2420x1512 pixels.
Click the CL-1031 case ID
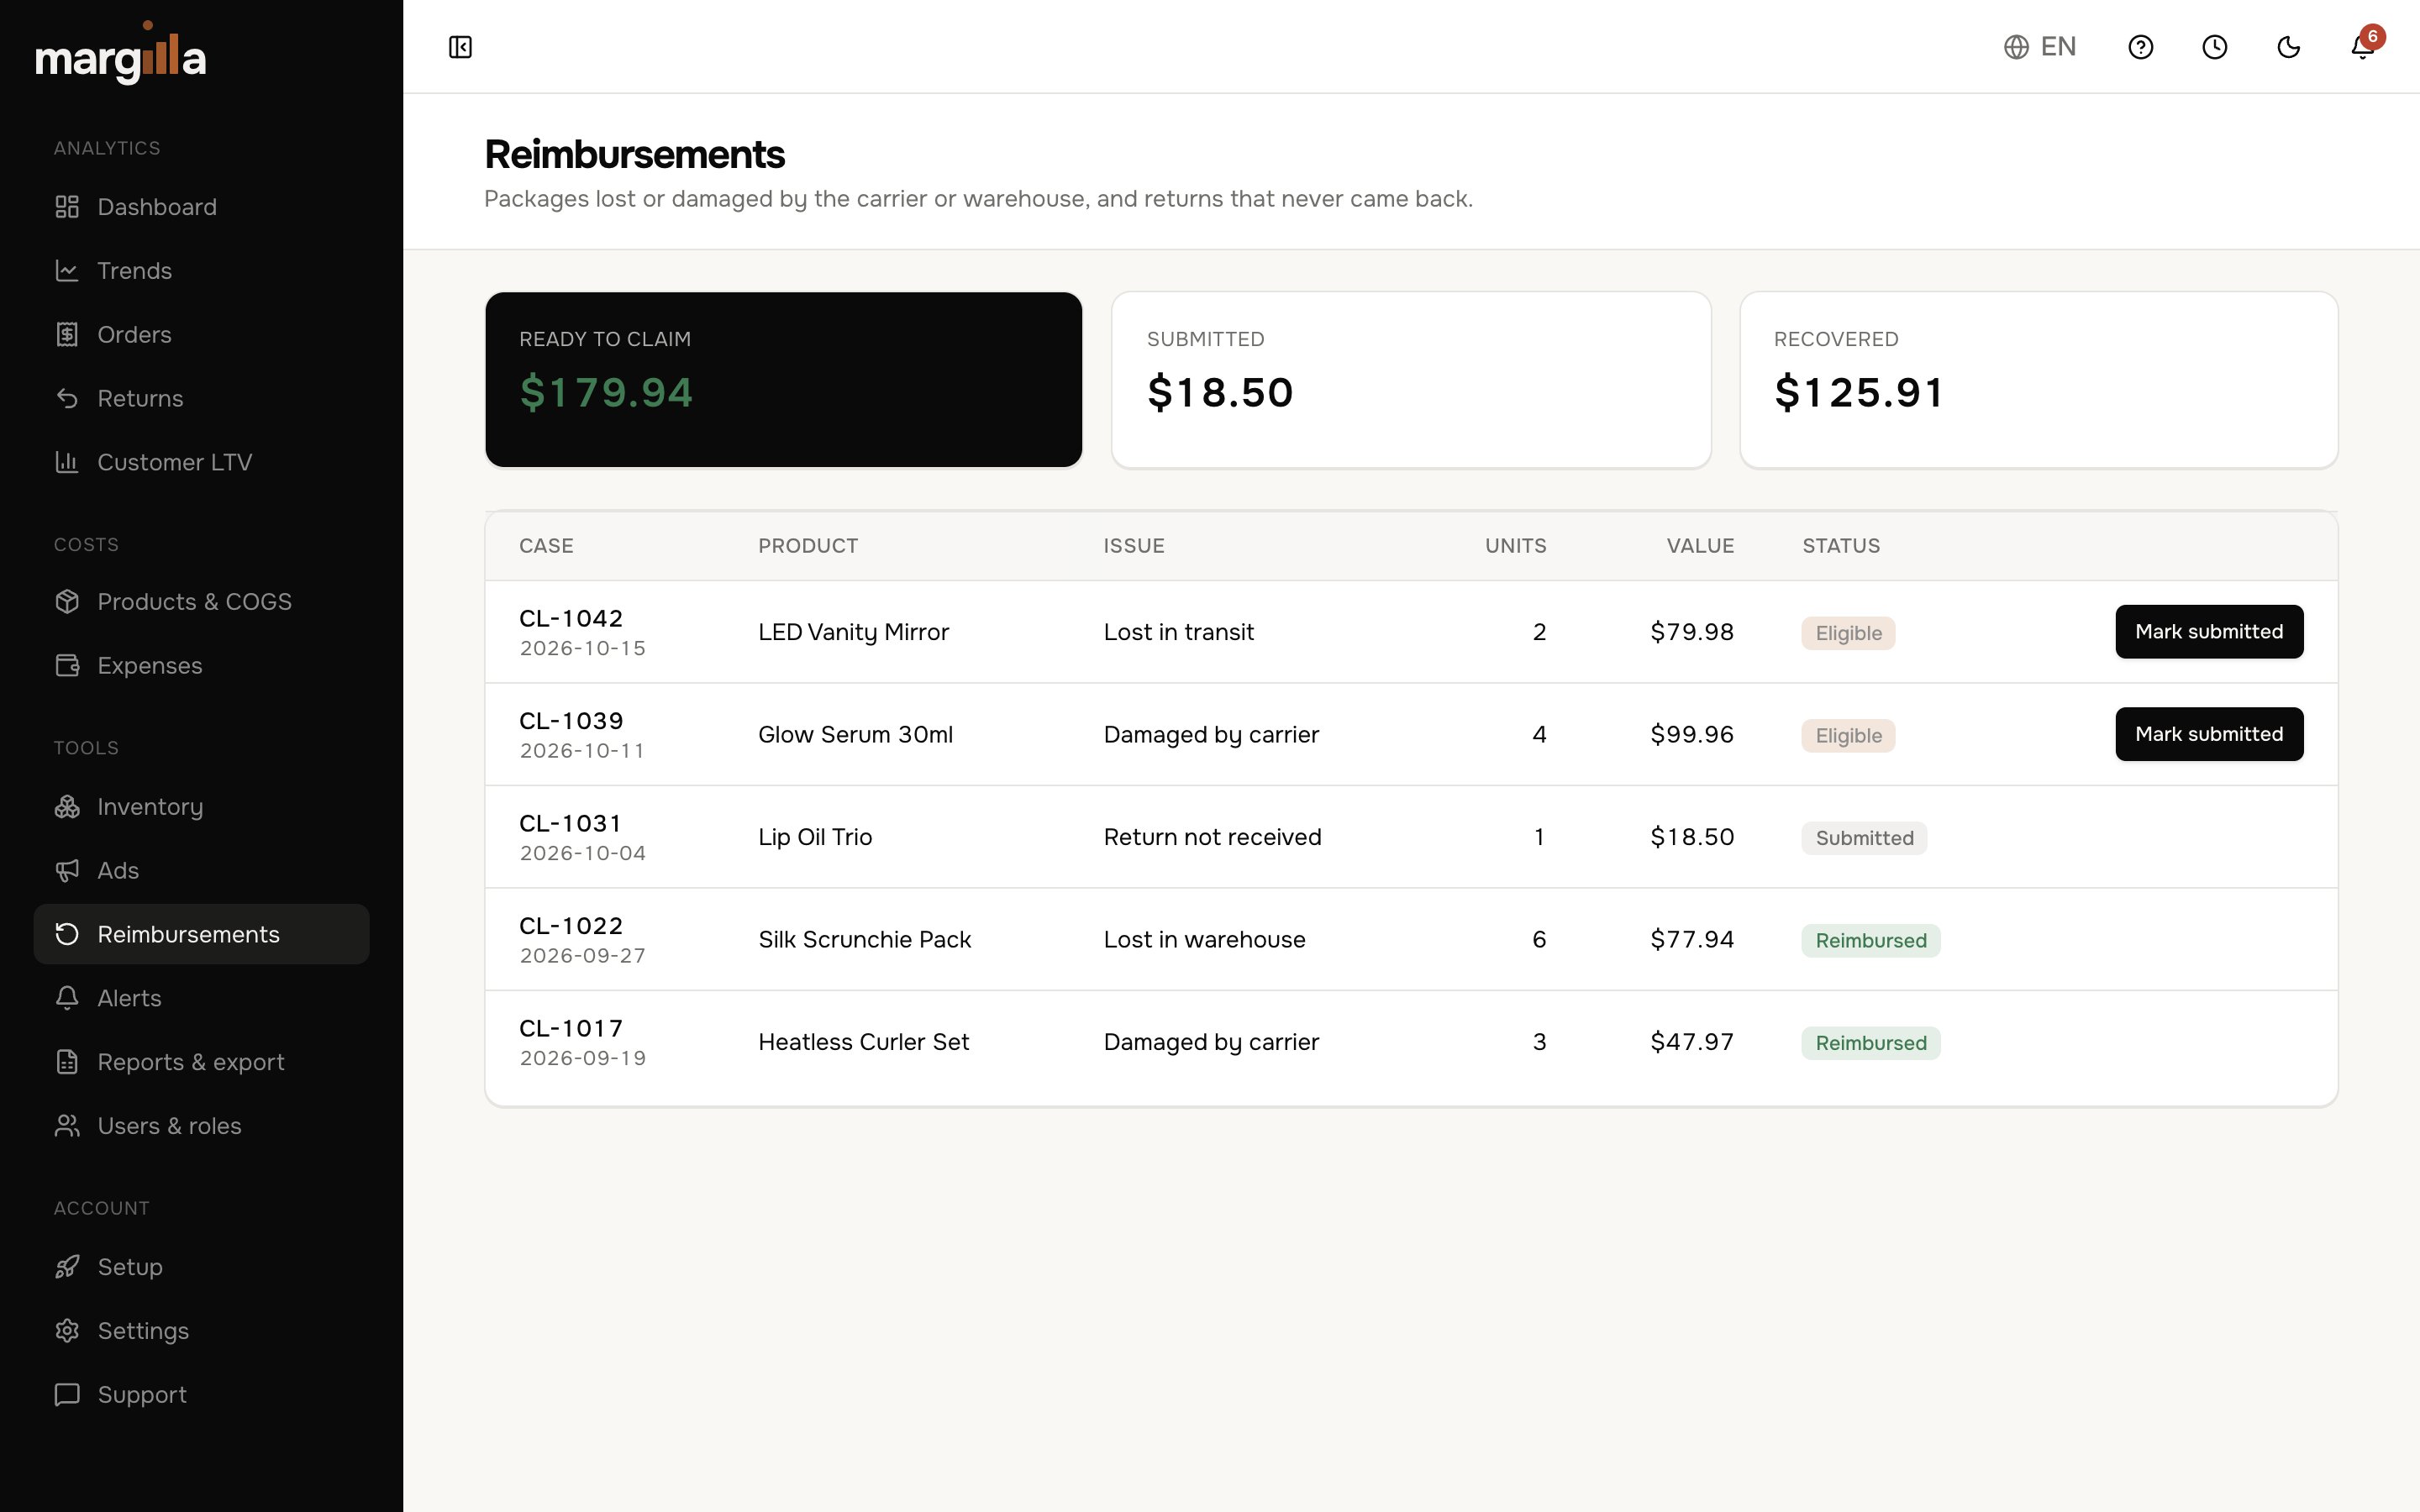coord(570,824)
